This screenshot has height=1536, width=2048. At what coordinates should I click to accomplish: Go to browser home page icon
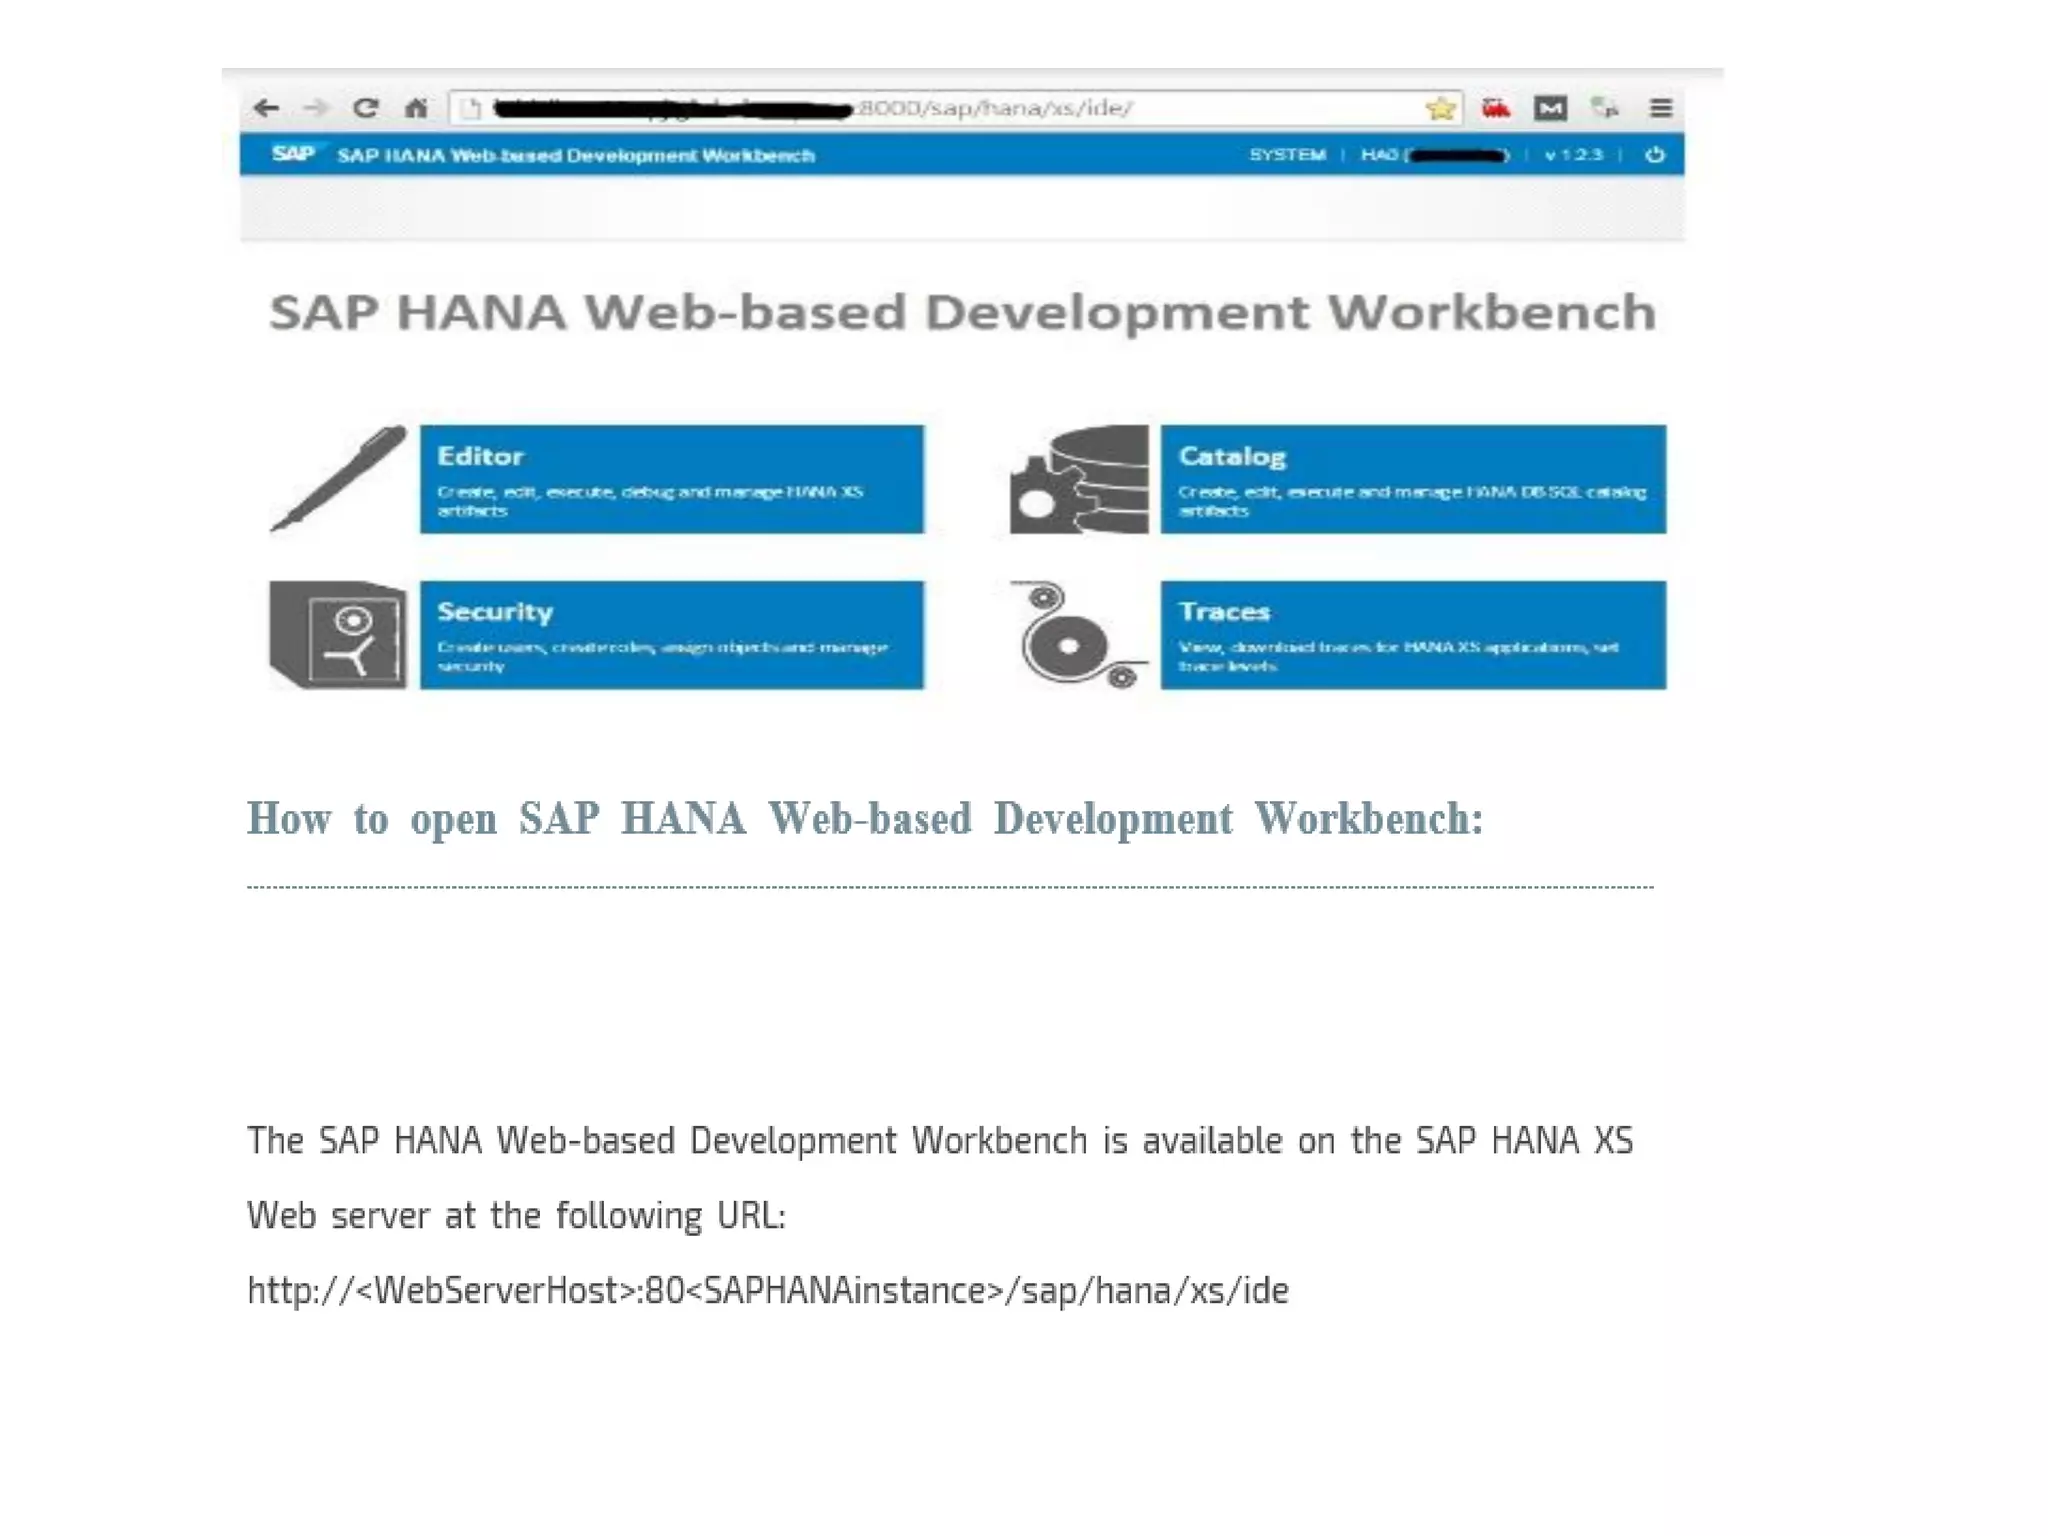tap(416, 108)
